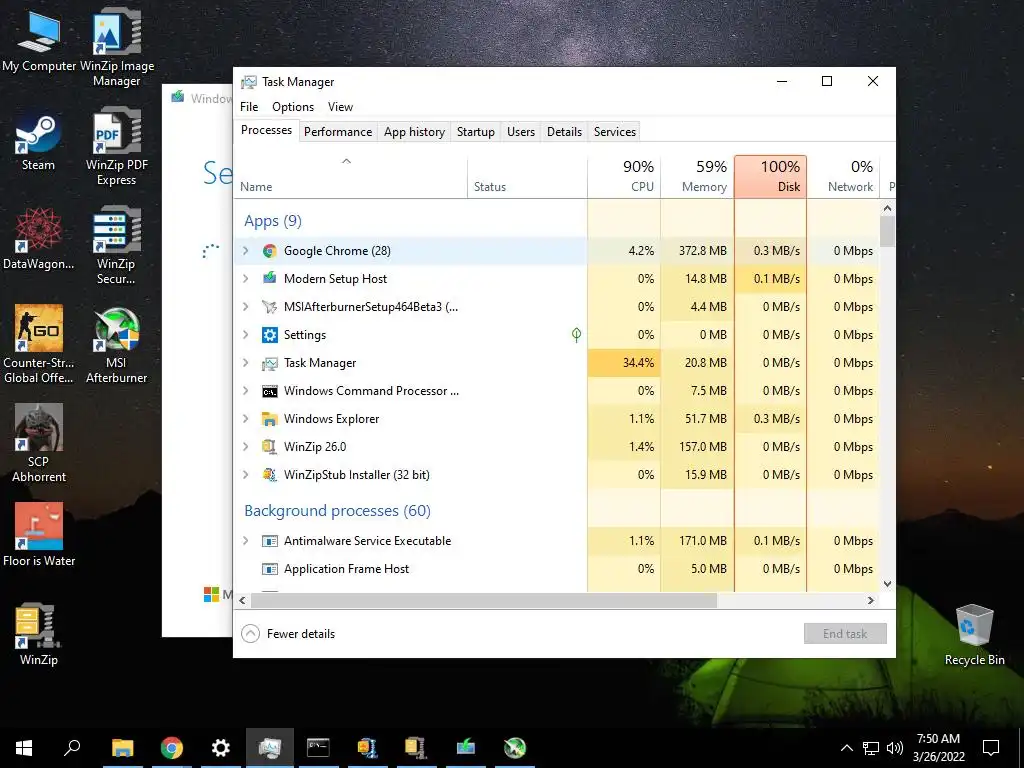Click the vertical scrollbar thumb
The height and width of the screenshot is (768, 1024).
tap(888, 232)
